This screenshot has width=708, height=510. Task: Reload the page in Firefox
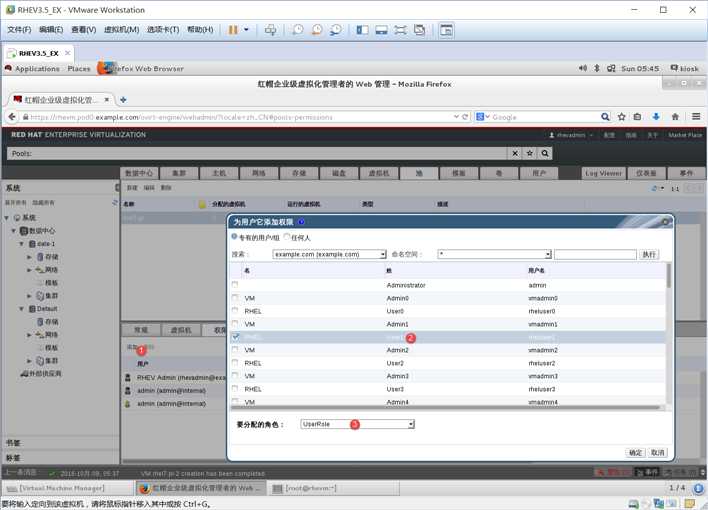click(x=465, y=117)
